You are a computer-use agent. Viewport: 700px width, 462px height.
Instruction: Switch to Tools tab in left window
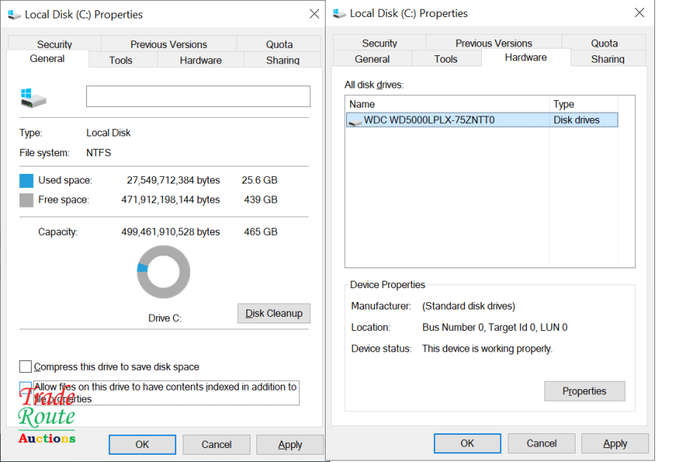tap(121, 60)
